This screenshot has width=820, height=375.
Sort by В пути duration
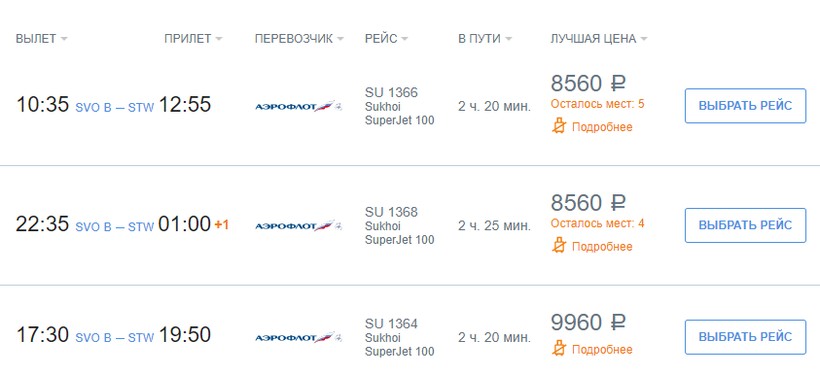click(x=485, y=39)
